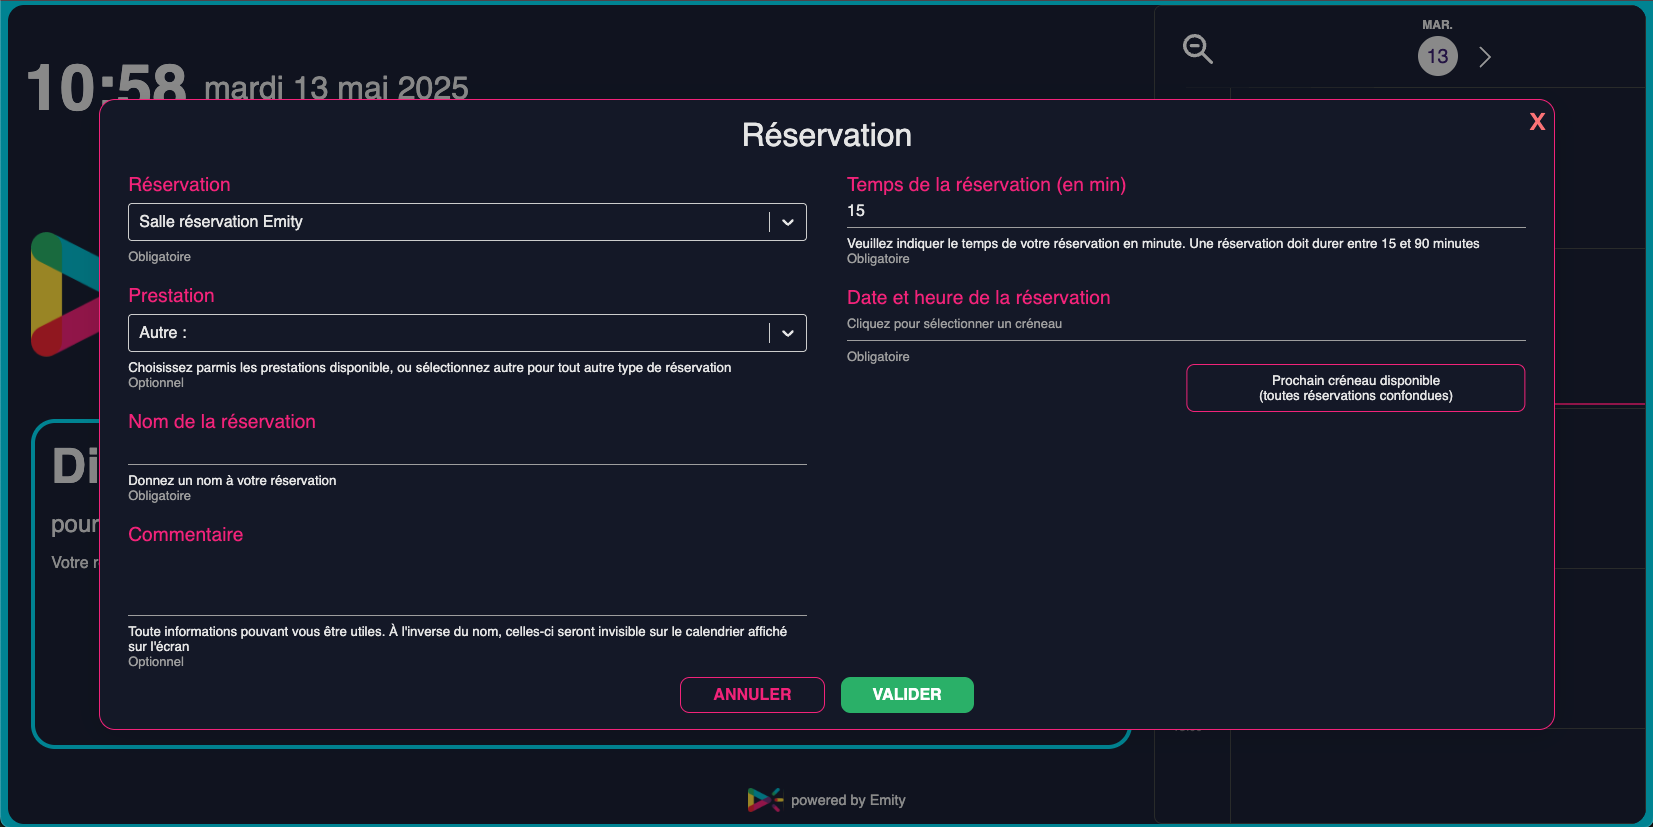This screenshot has height=827, width=1653.
Task: Click the Emity colorful logo behind the dialog
Action: point(65,294)
